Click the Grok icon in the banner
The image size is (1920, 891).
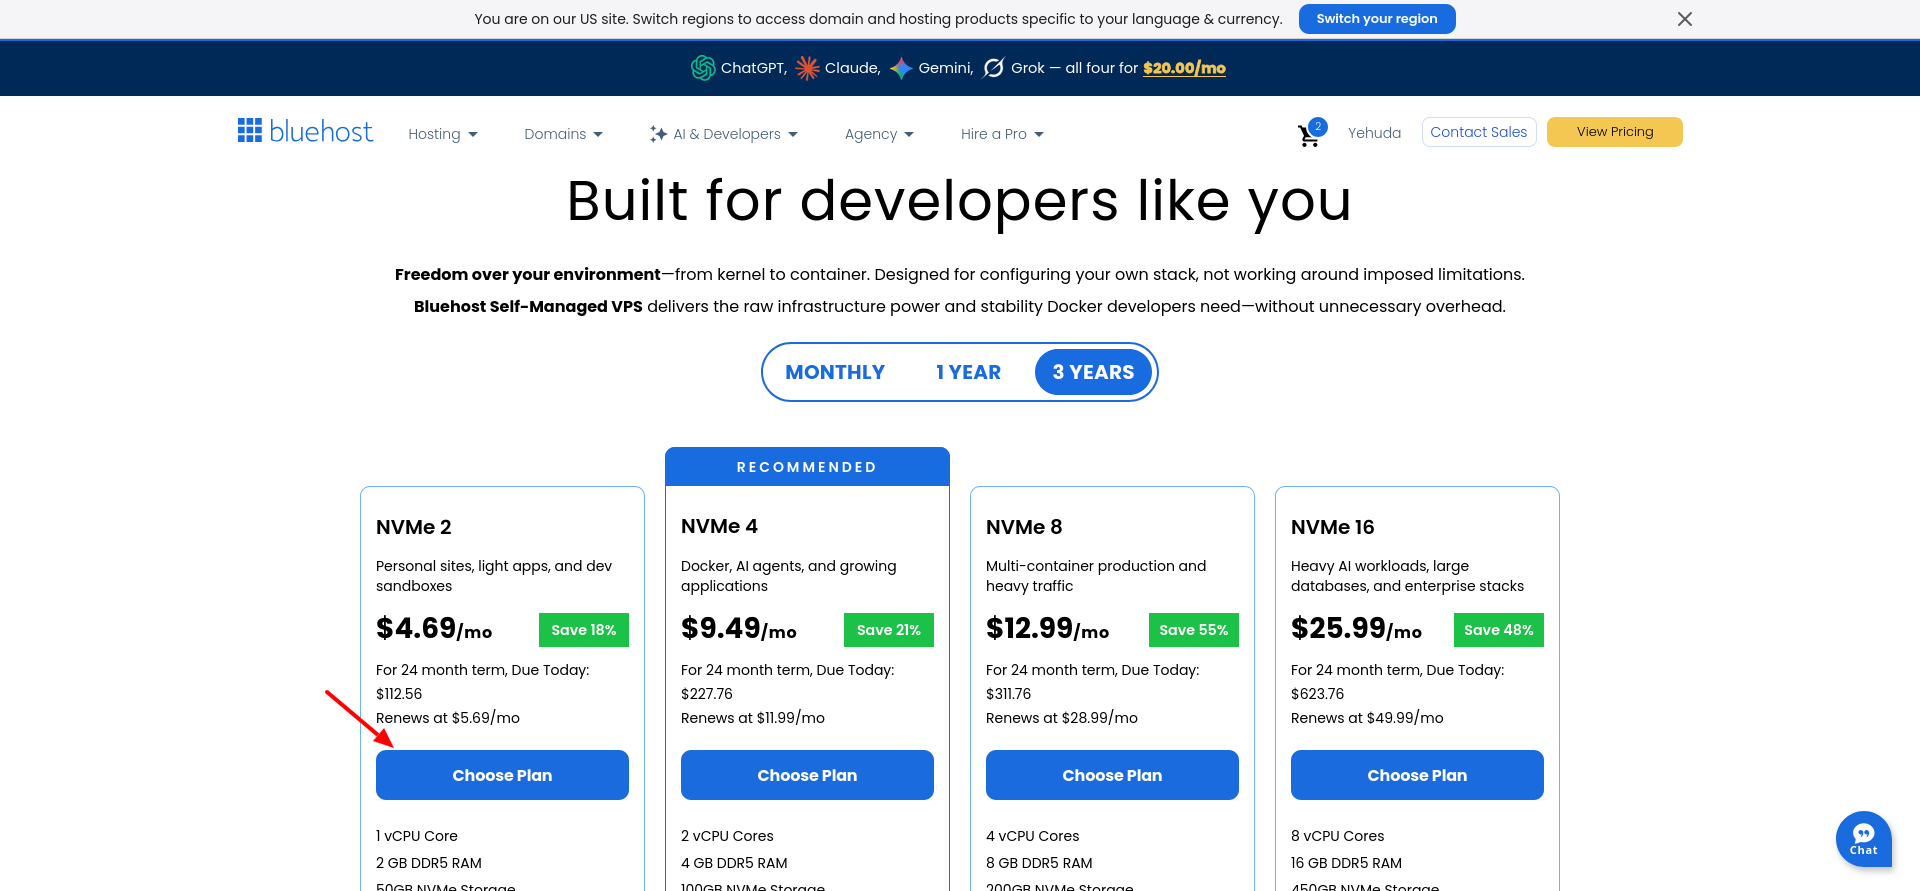point(994,68)
